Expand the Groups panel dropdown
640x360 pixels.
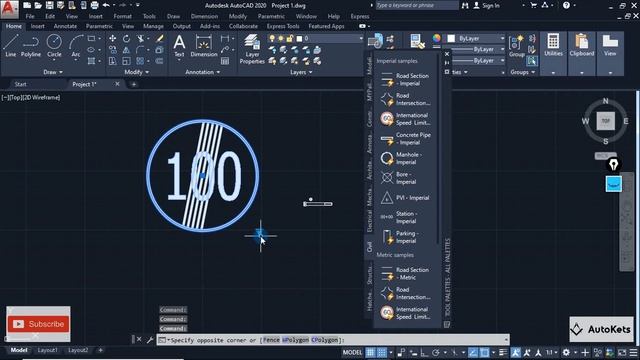pyautogui.click(x=522, y=72)
